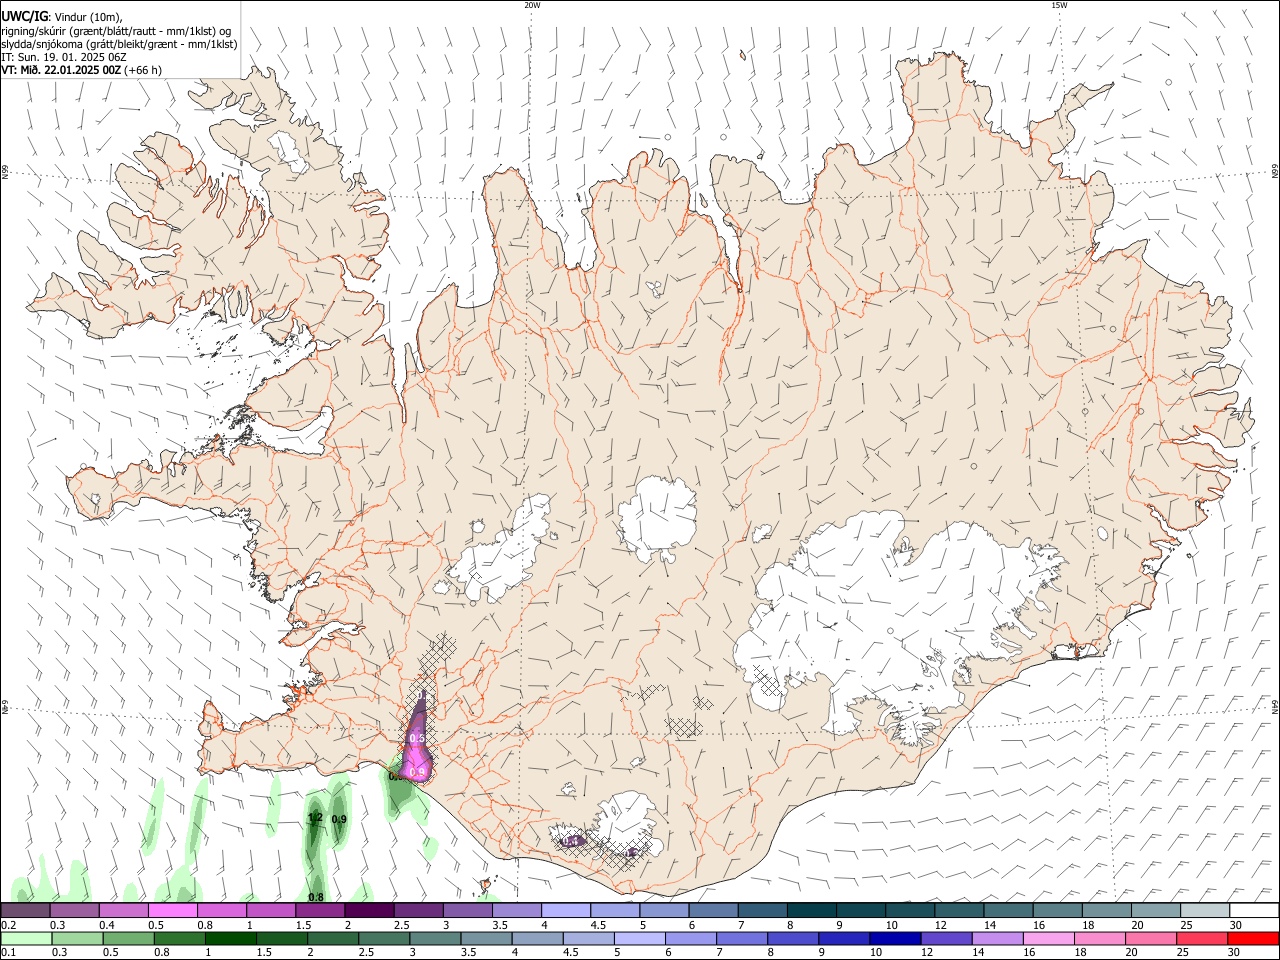Select the lightest green 0.1–0.3 swatch, lower legend
This screenshot has height=960, width=1280.
pyautogui.click(x=26, y=939)
